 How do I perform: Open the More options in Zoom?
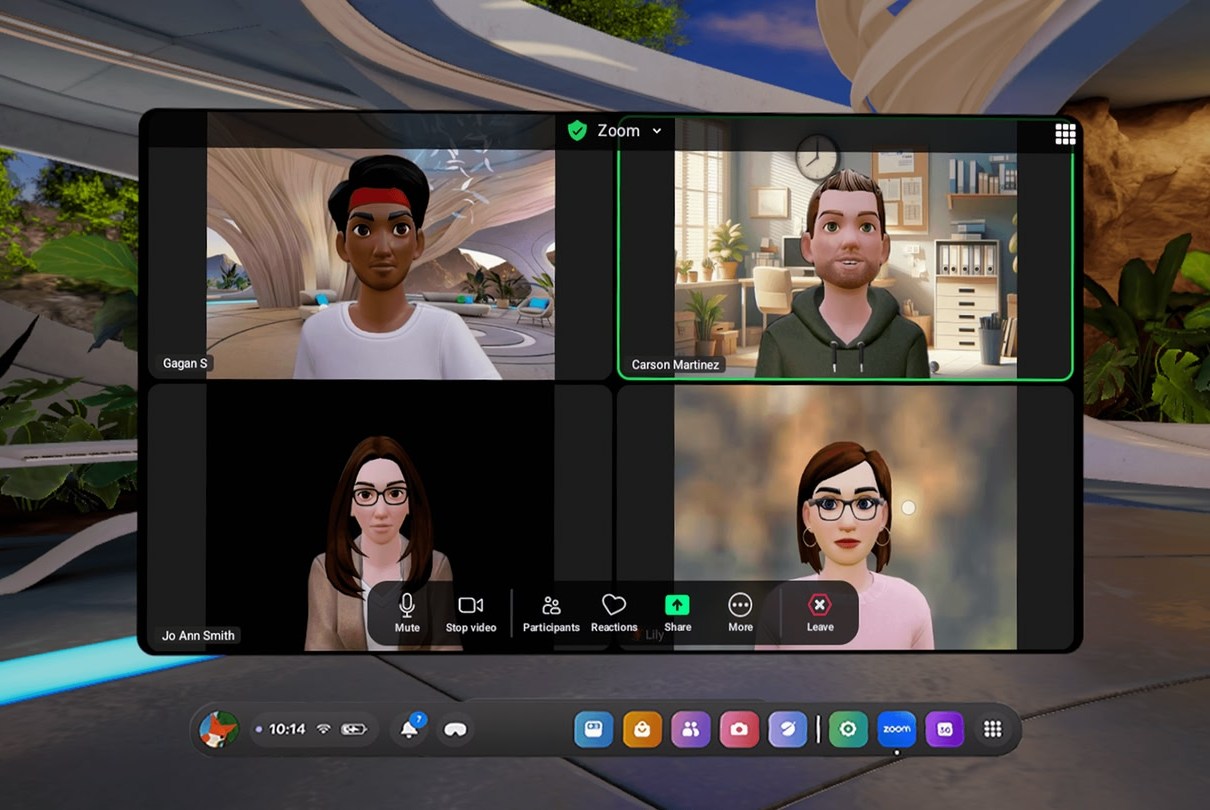(740, 611)
